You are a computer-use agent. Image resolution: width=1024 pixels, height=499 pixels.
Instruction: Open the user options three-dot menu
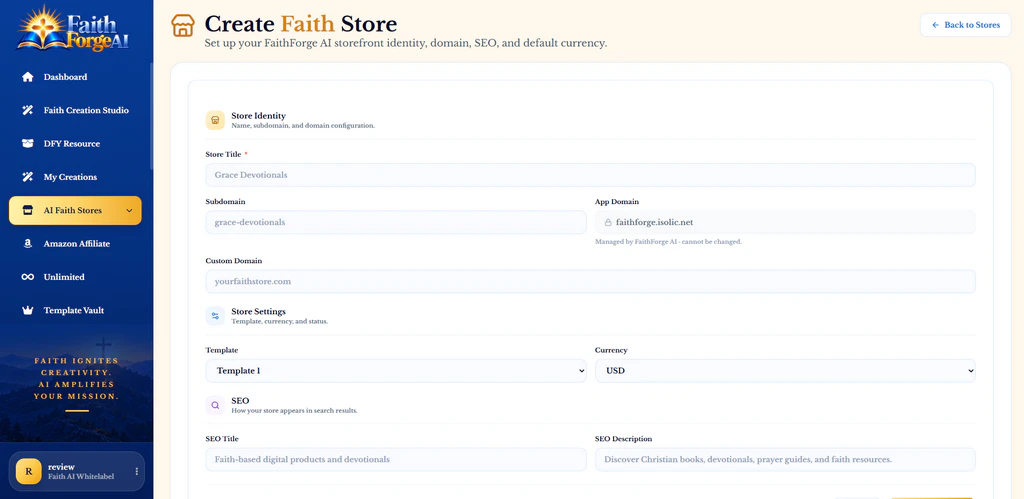[136, 471]
